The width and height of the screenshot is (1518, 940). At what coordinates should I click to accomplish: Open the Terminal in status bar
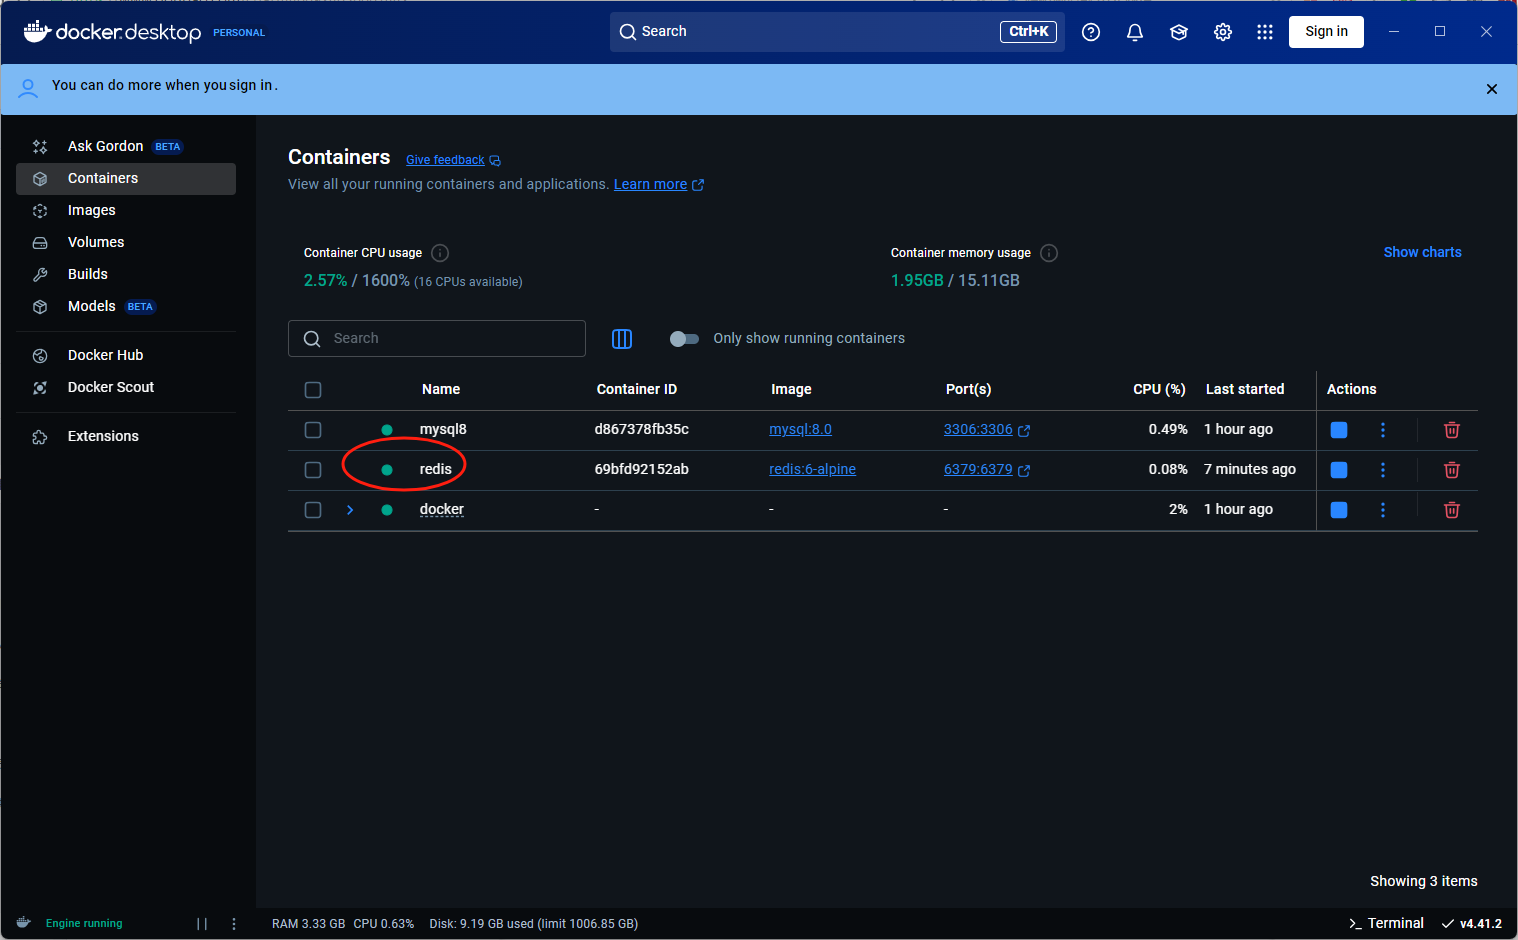[x=1386, y=923]
